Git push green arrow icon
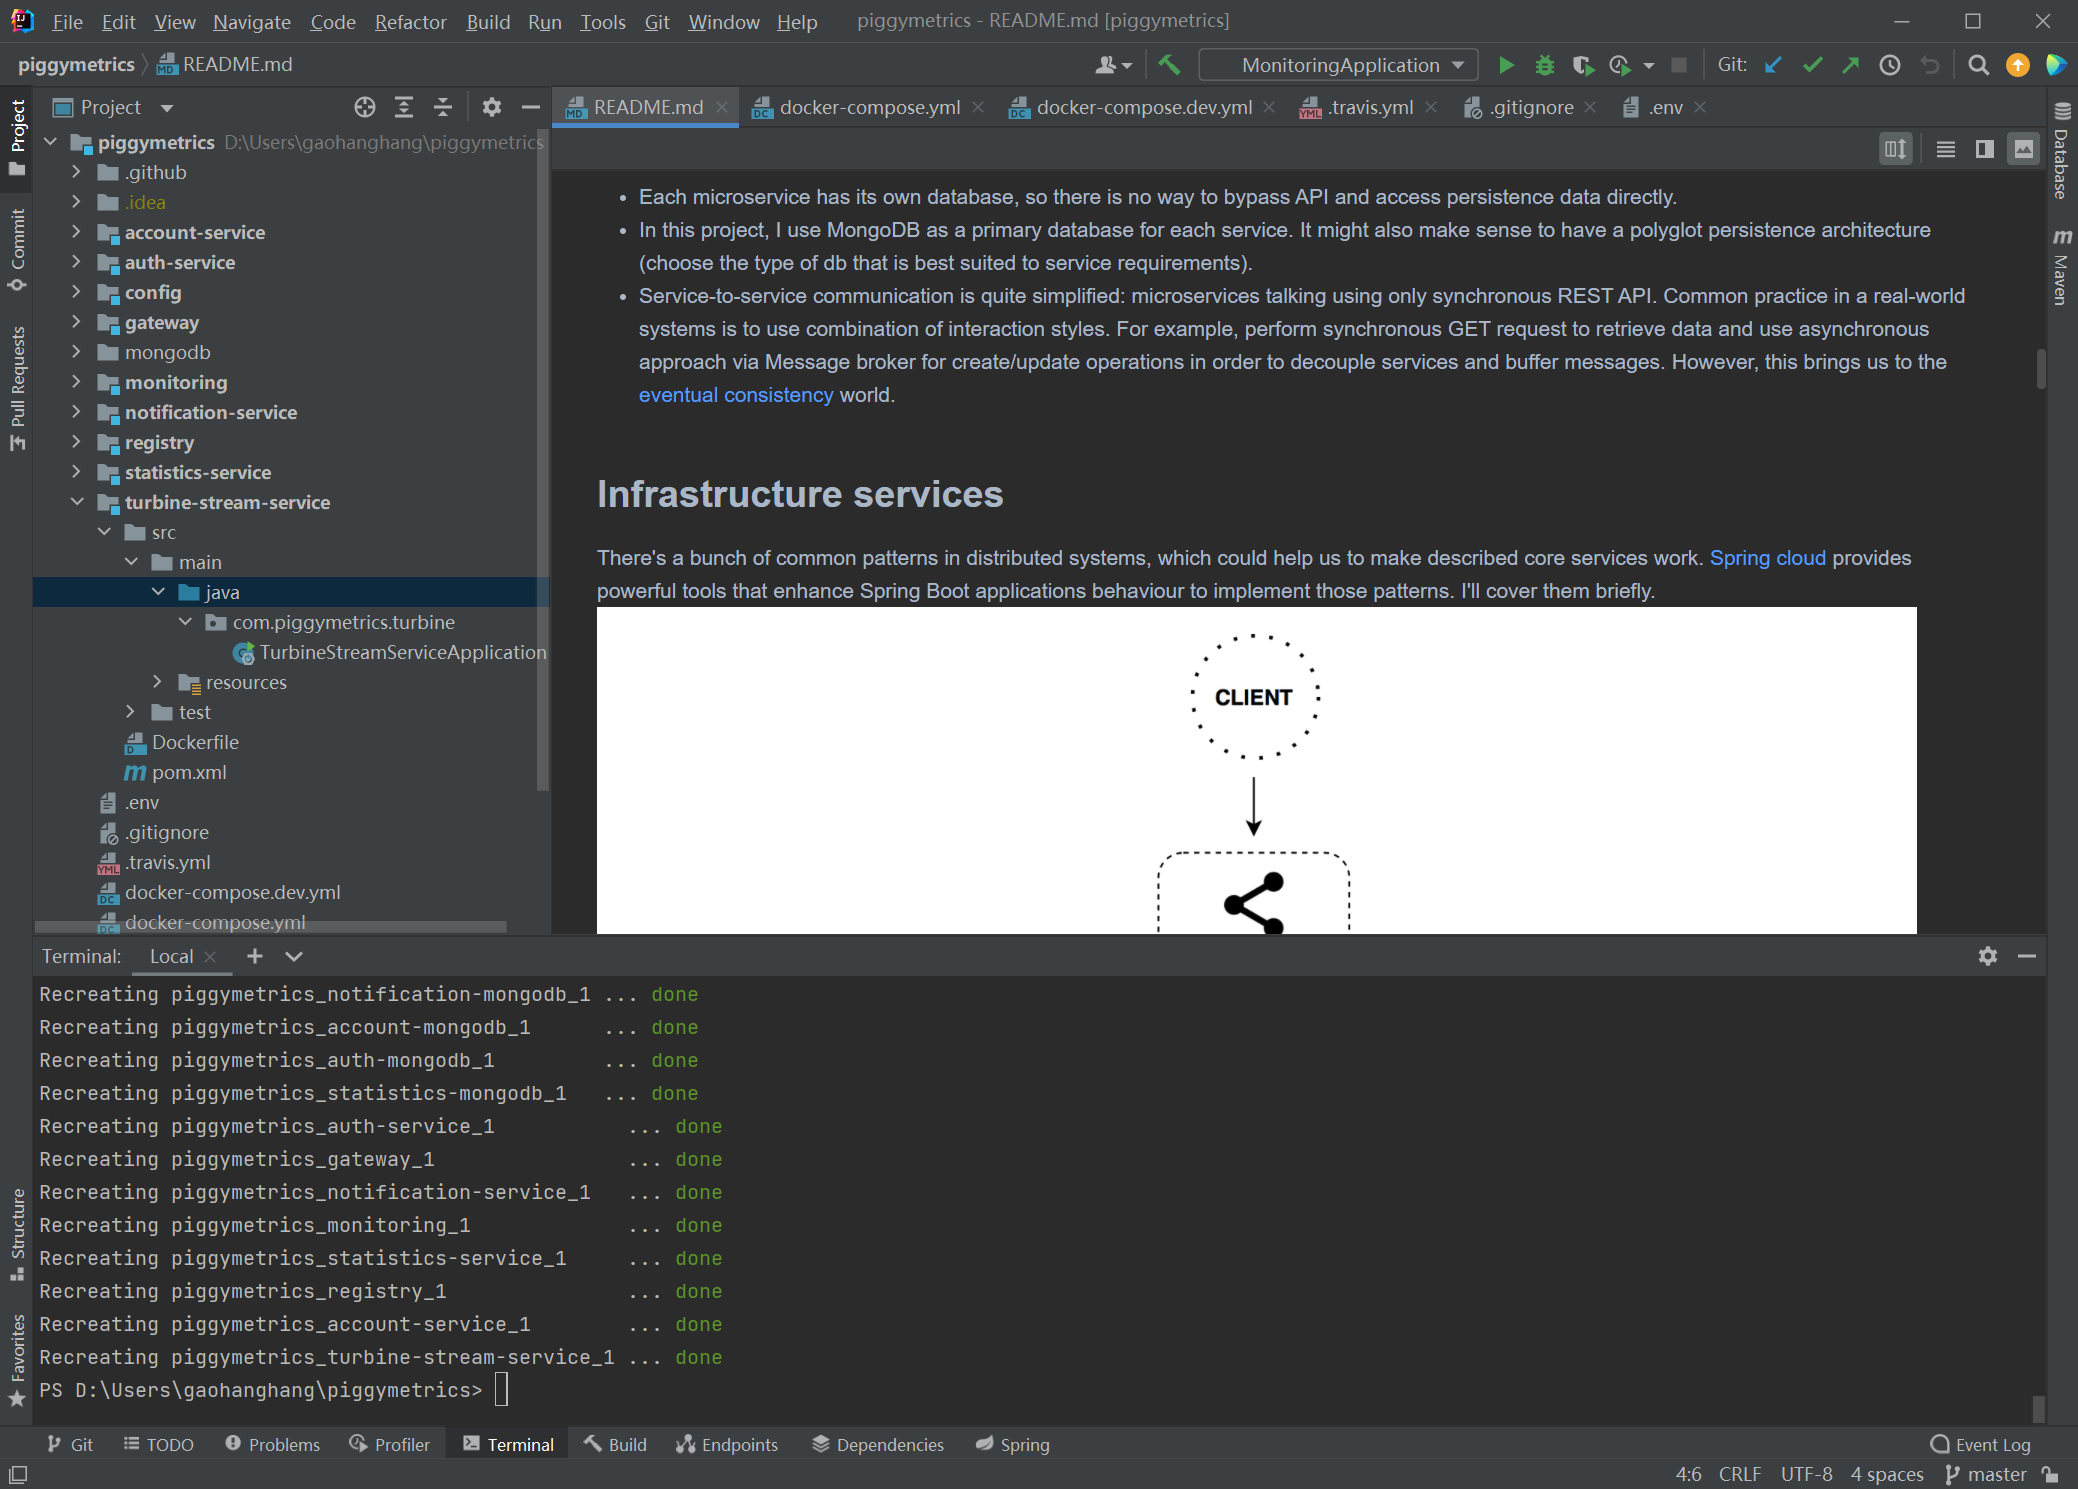 click(1851, 65)
